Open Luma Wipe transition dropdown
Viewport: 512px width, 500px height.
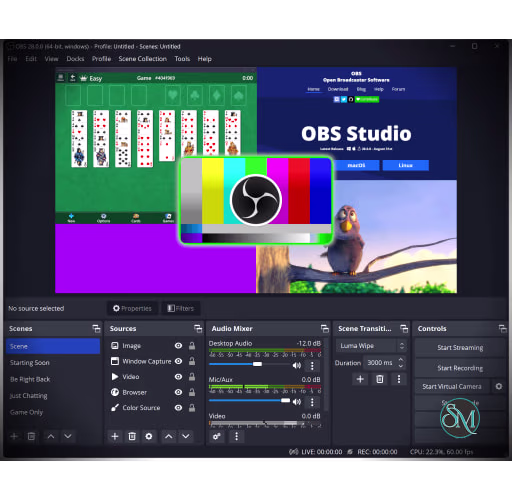371,346
